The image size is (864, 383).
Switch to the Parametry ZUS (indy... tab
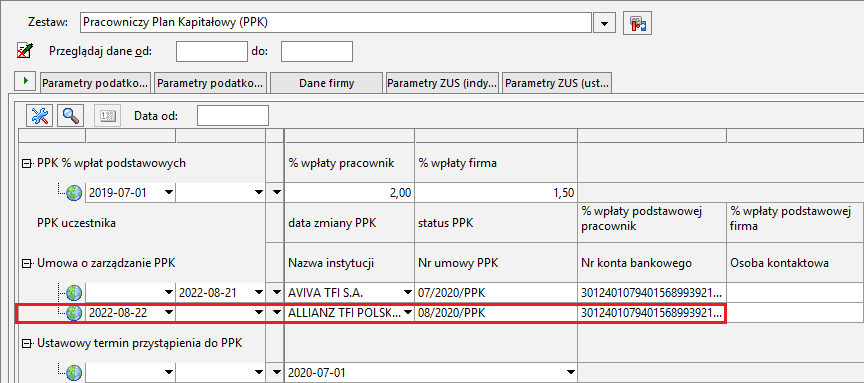pyautogui.click(x=443, y=83)
